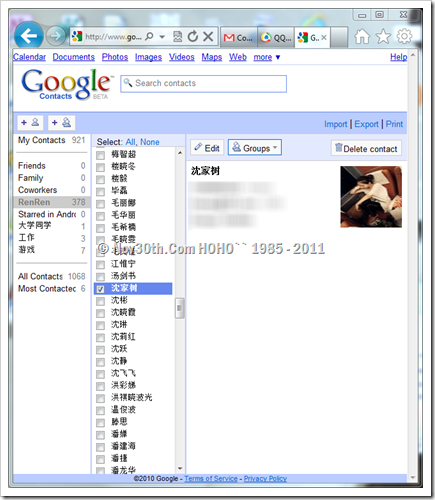Check the box for 毕磊
The image size is (435, 500).
[100, 192]
